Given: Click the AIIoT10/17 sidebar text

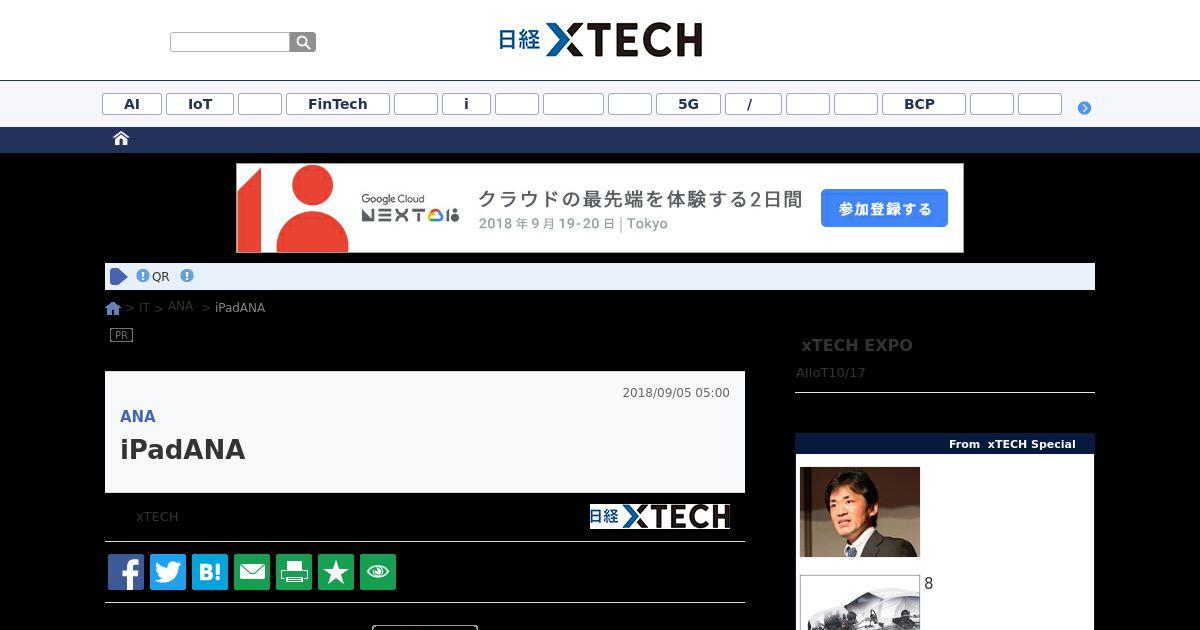Looking at the screenshot, I should pos(831,373).
